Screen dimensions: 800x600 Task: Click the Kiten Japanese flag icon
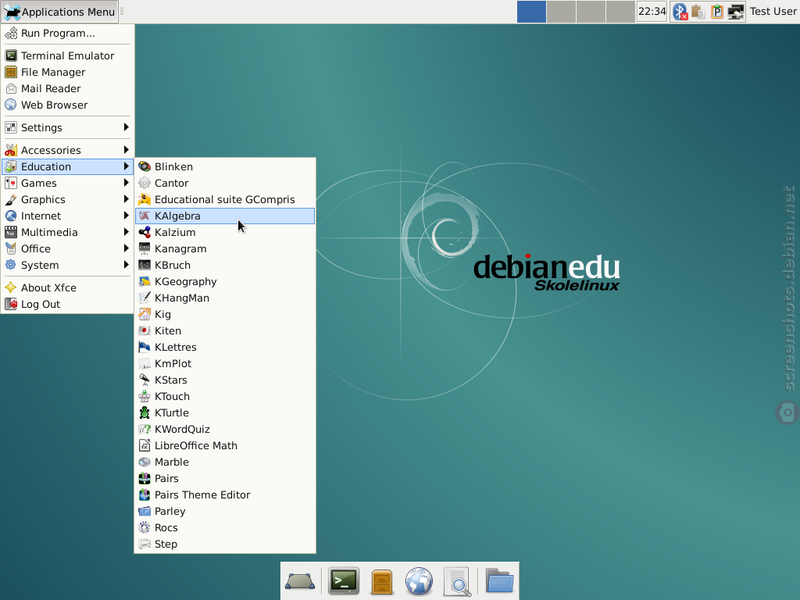pyautogui.click(x=144, y=331)
